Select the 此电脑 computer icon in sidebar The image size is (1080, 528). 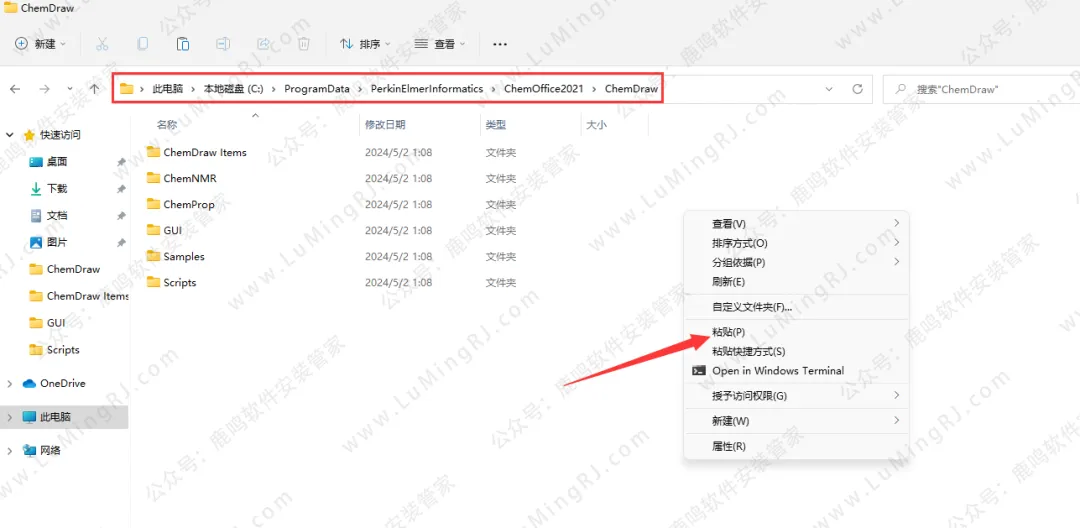point(29,417)
